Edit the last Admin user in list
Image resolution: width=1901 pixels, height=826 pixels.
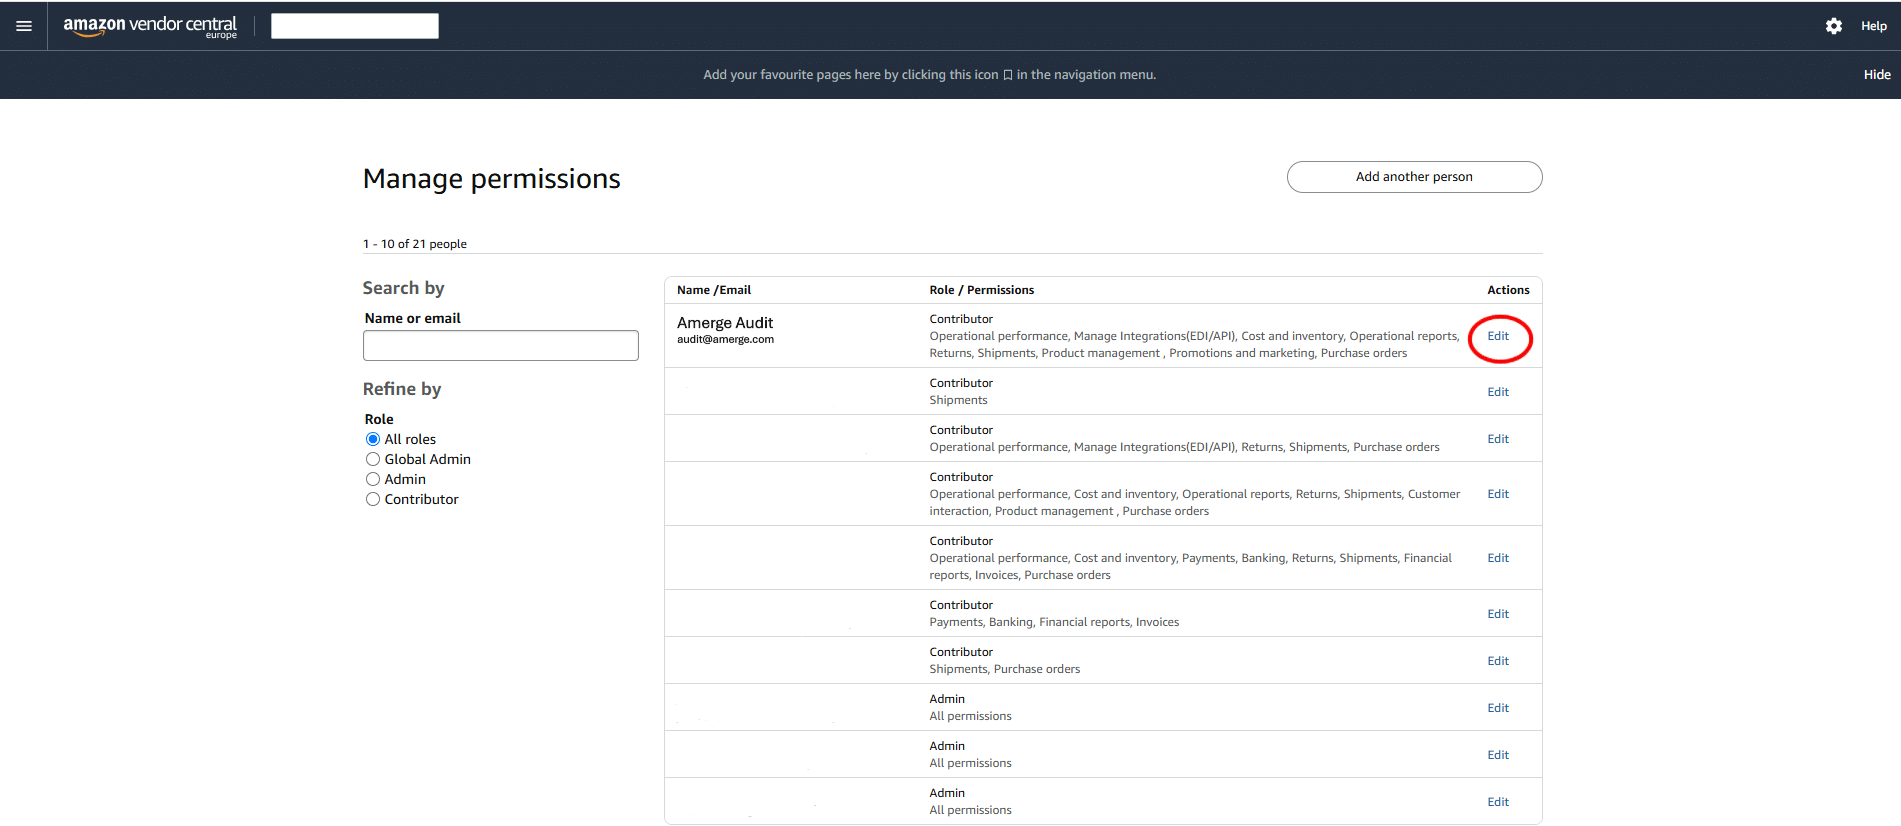[x=1497, y=802]
